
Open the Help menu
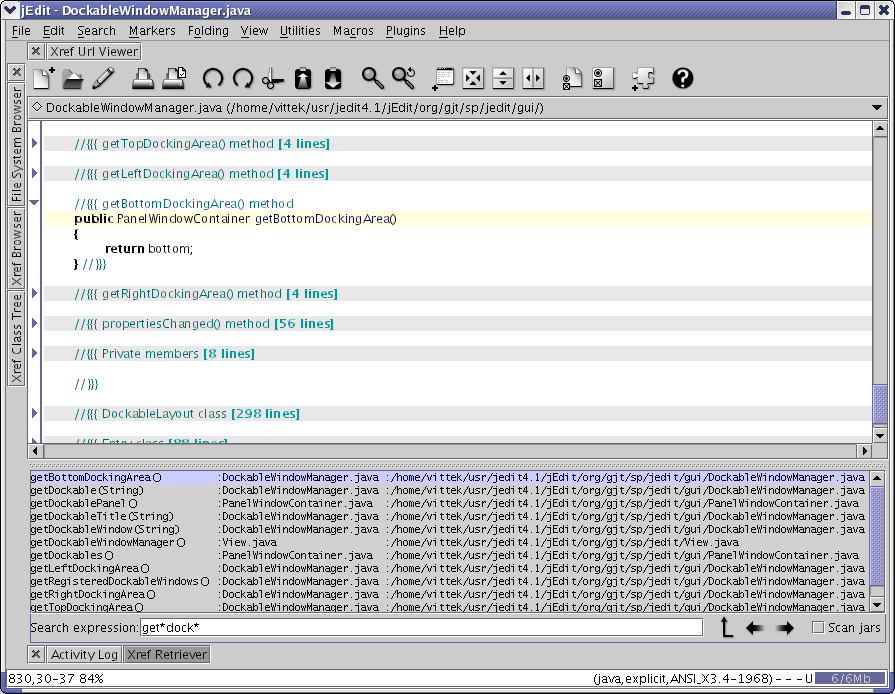click(452, 31)
